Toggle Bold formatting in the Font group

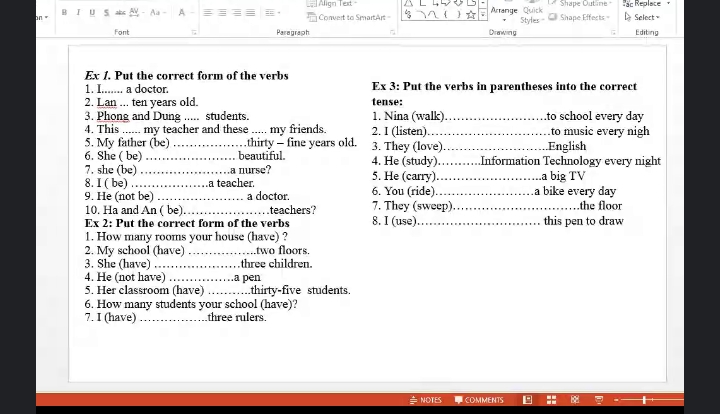coord(64,13)
